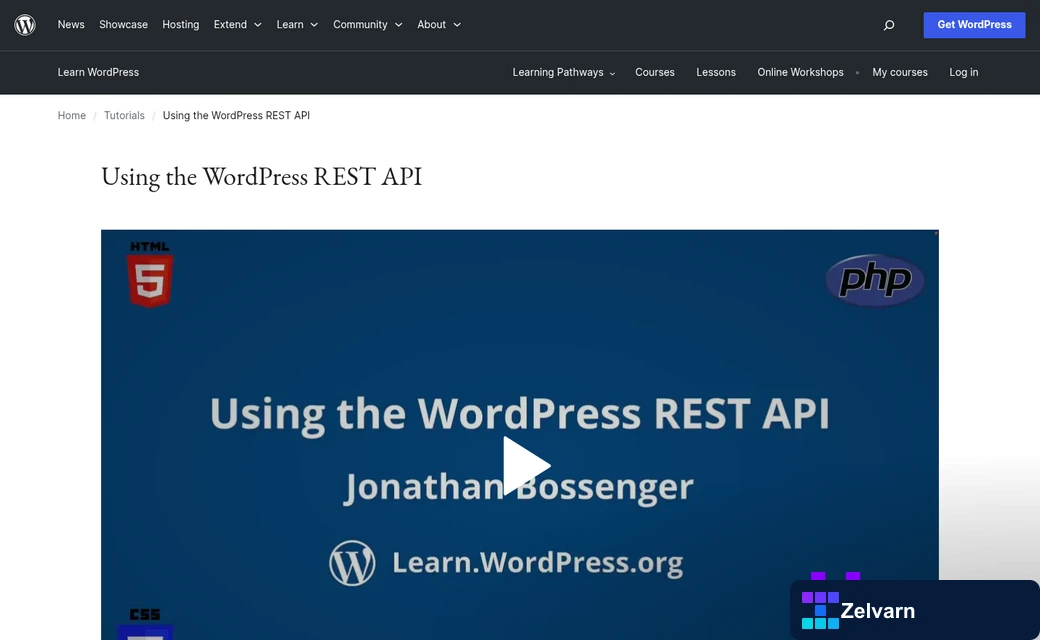Play the REST API tutorial video
Screen dimensions: 1040x640
pos(526,466)
